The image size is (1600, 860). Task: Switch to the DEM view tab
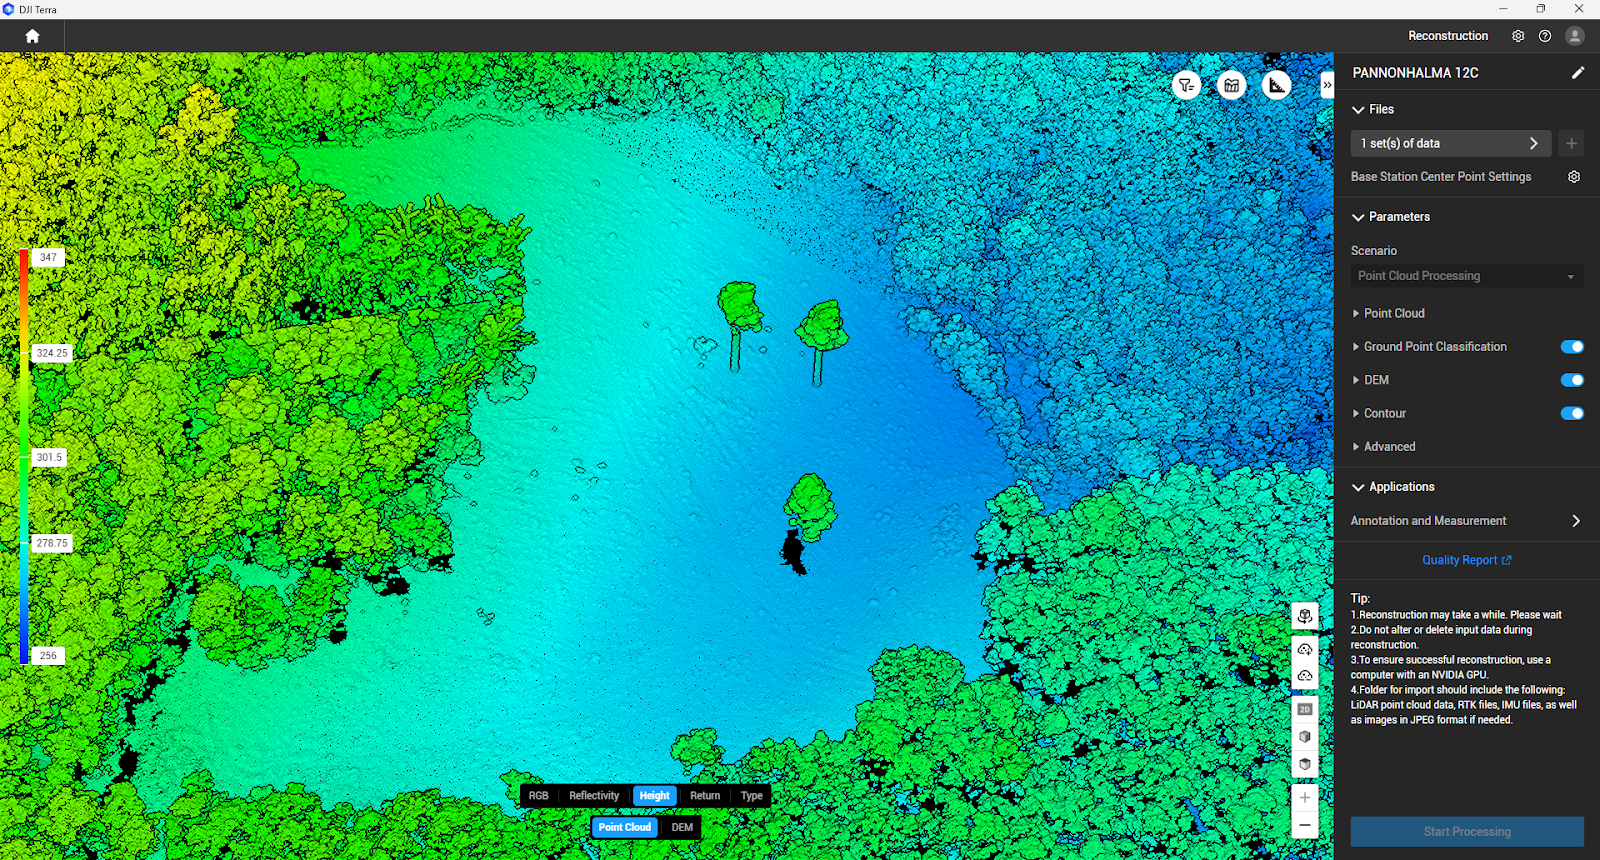pyautogui.click(x=682, y=827)
